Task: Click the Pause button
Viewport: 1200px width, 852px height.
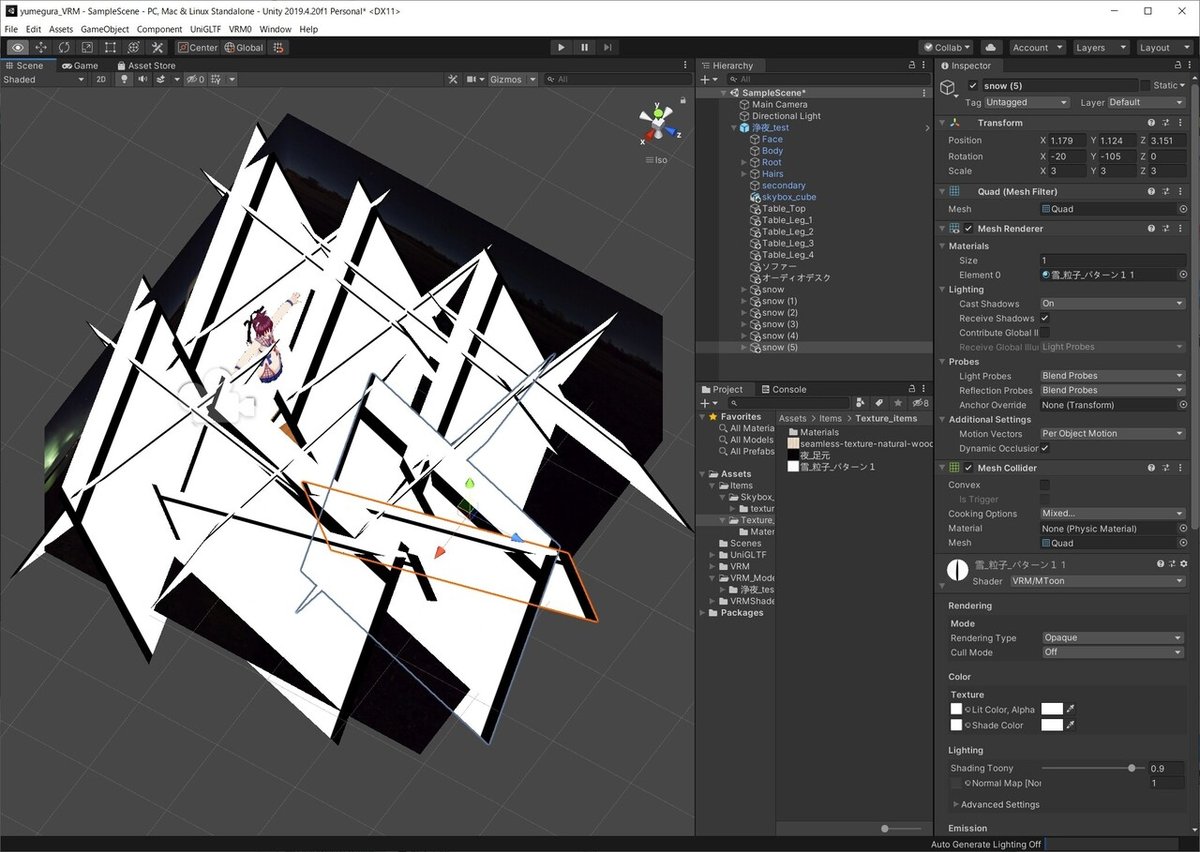Action: [x=584, y=47]
